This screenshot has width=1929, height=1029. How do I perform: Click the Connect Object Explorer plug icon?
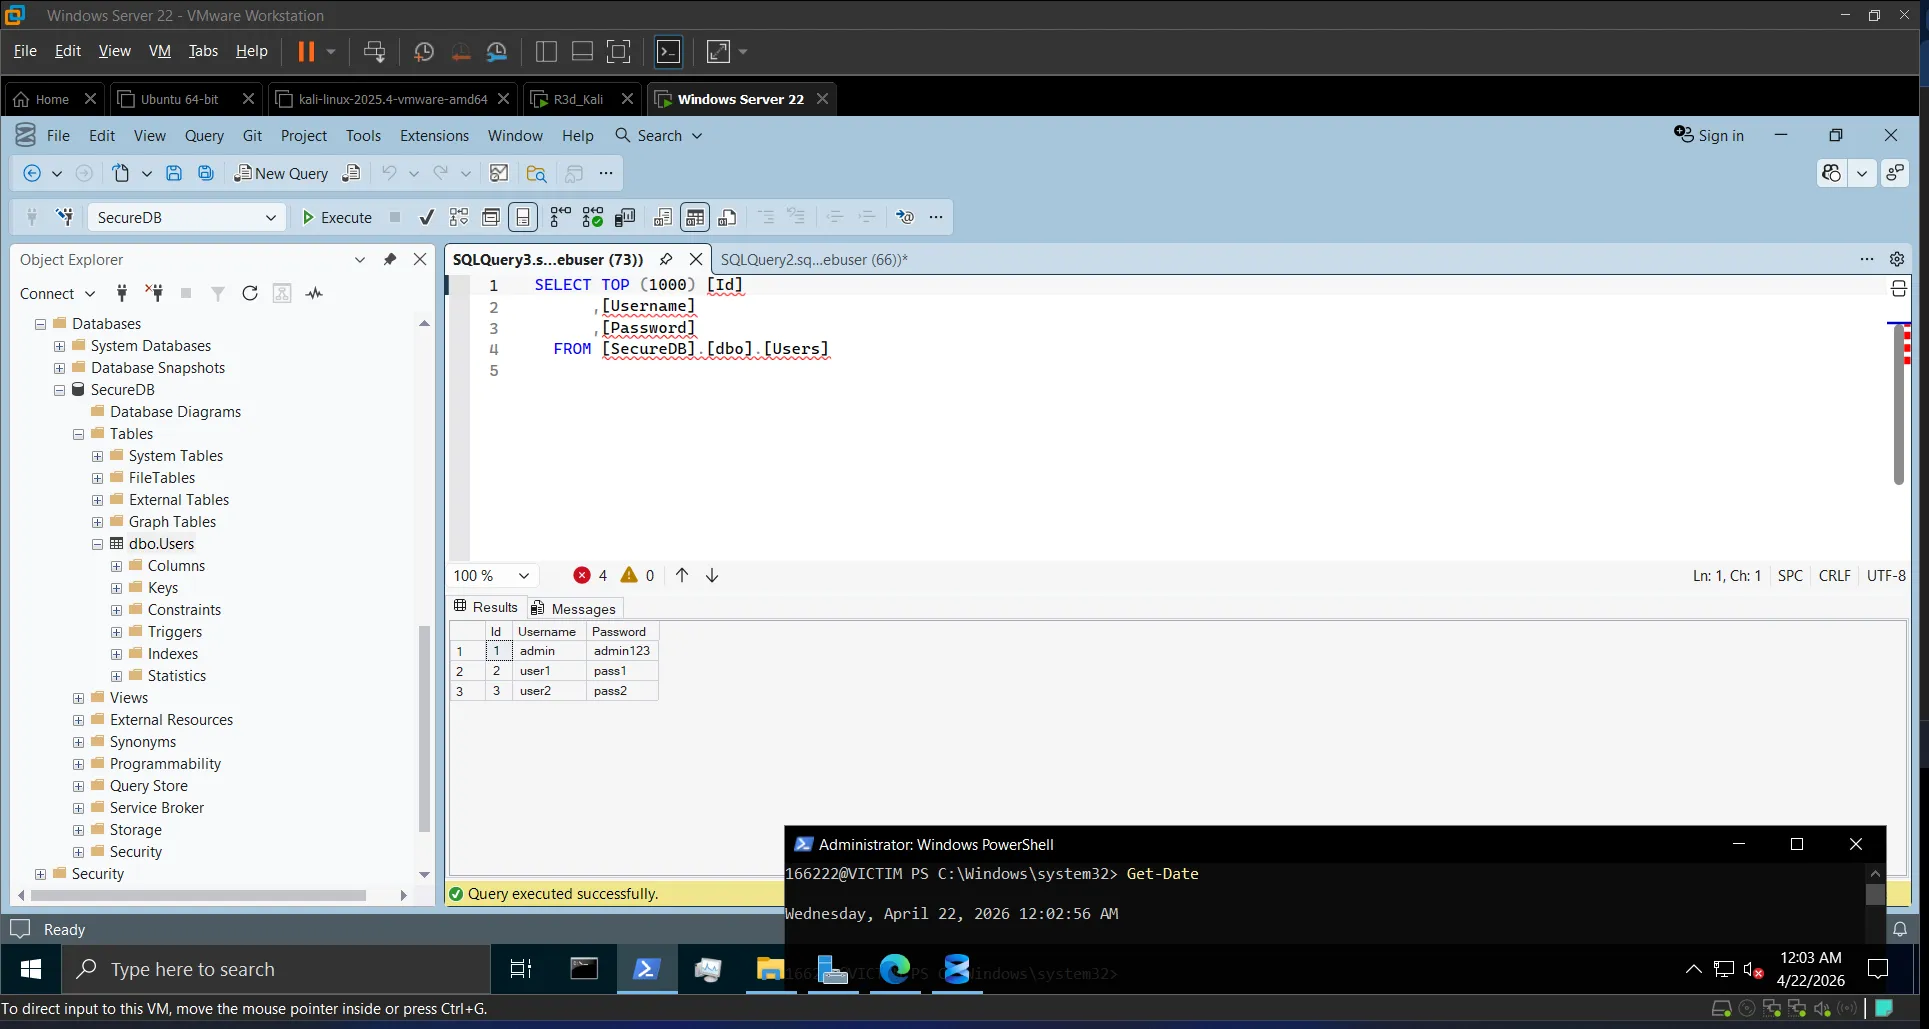122,293
